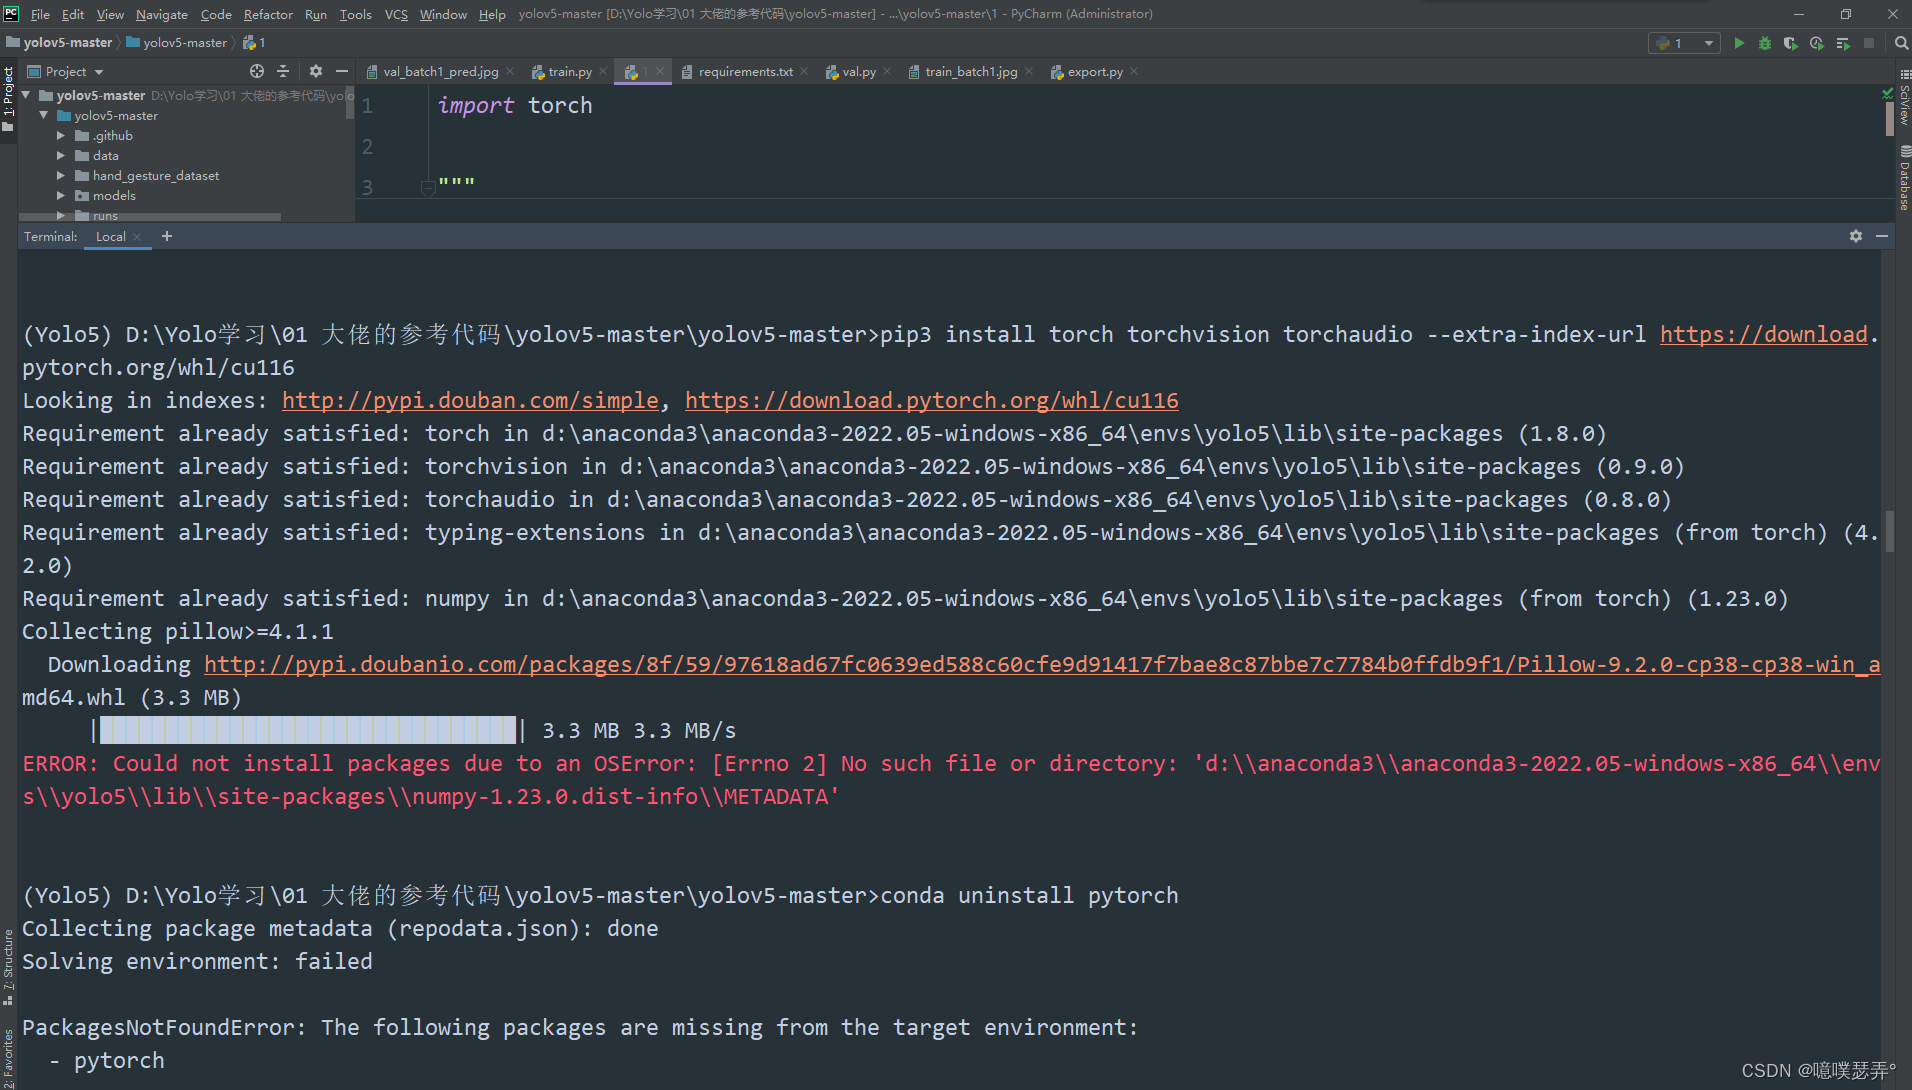Screen dimensions: 1912x1090
Task: Click yolov5-master root breadcrumb
Action: click(59, 42)
